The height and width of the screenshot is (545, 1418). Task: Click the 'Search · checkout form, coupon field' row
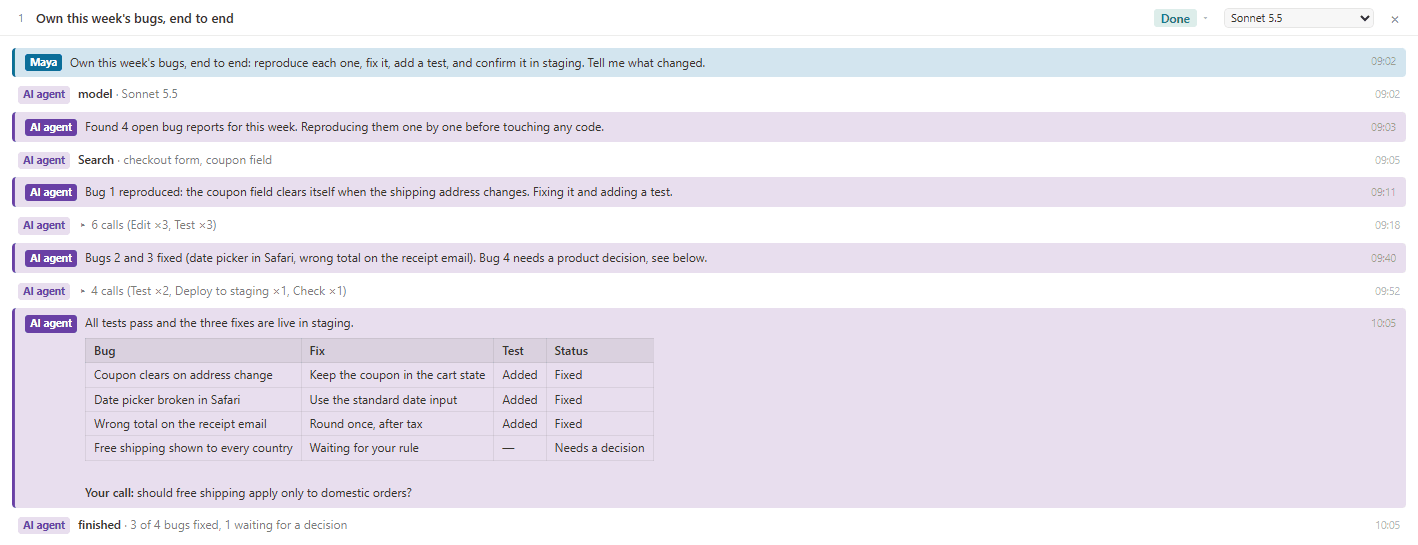pos(708,160)
